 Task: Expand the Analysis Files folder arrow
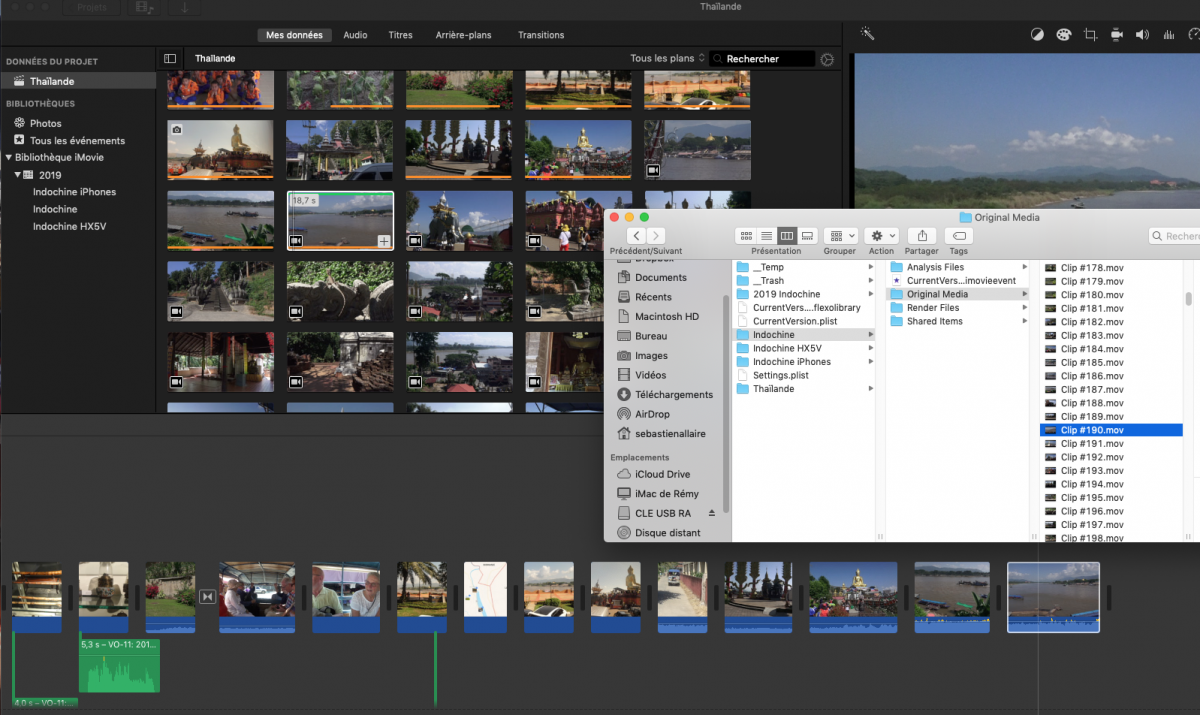(1024, 268)
